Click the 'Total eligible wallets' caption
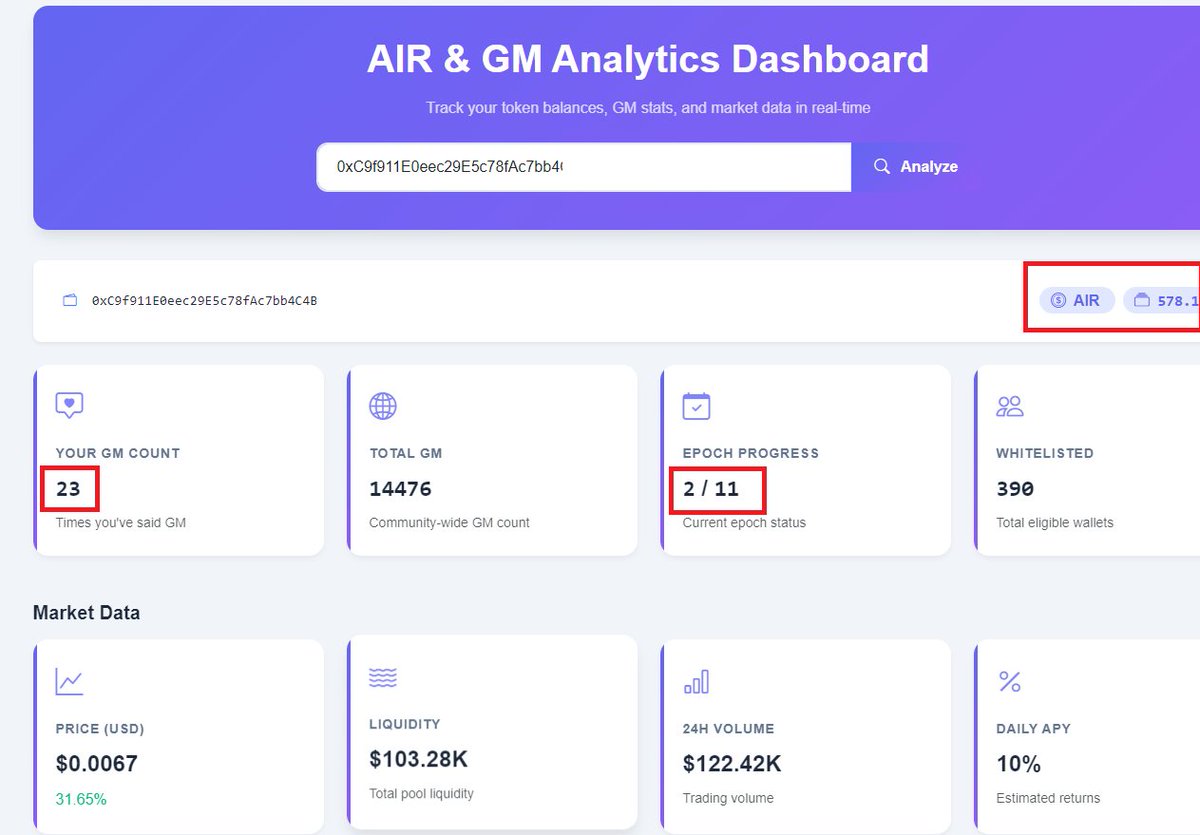The image size is (1200, 835). point(1055,522)
